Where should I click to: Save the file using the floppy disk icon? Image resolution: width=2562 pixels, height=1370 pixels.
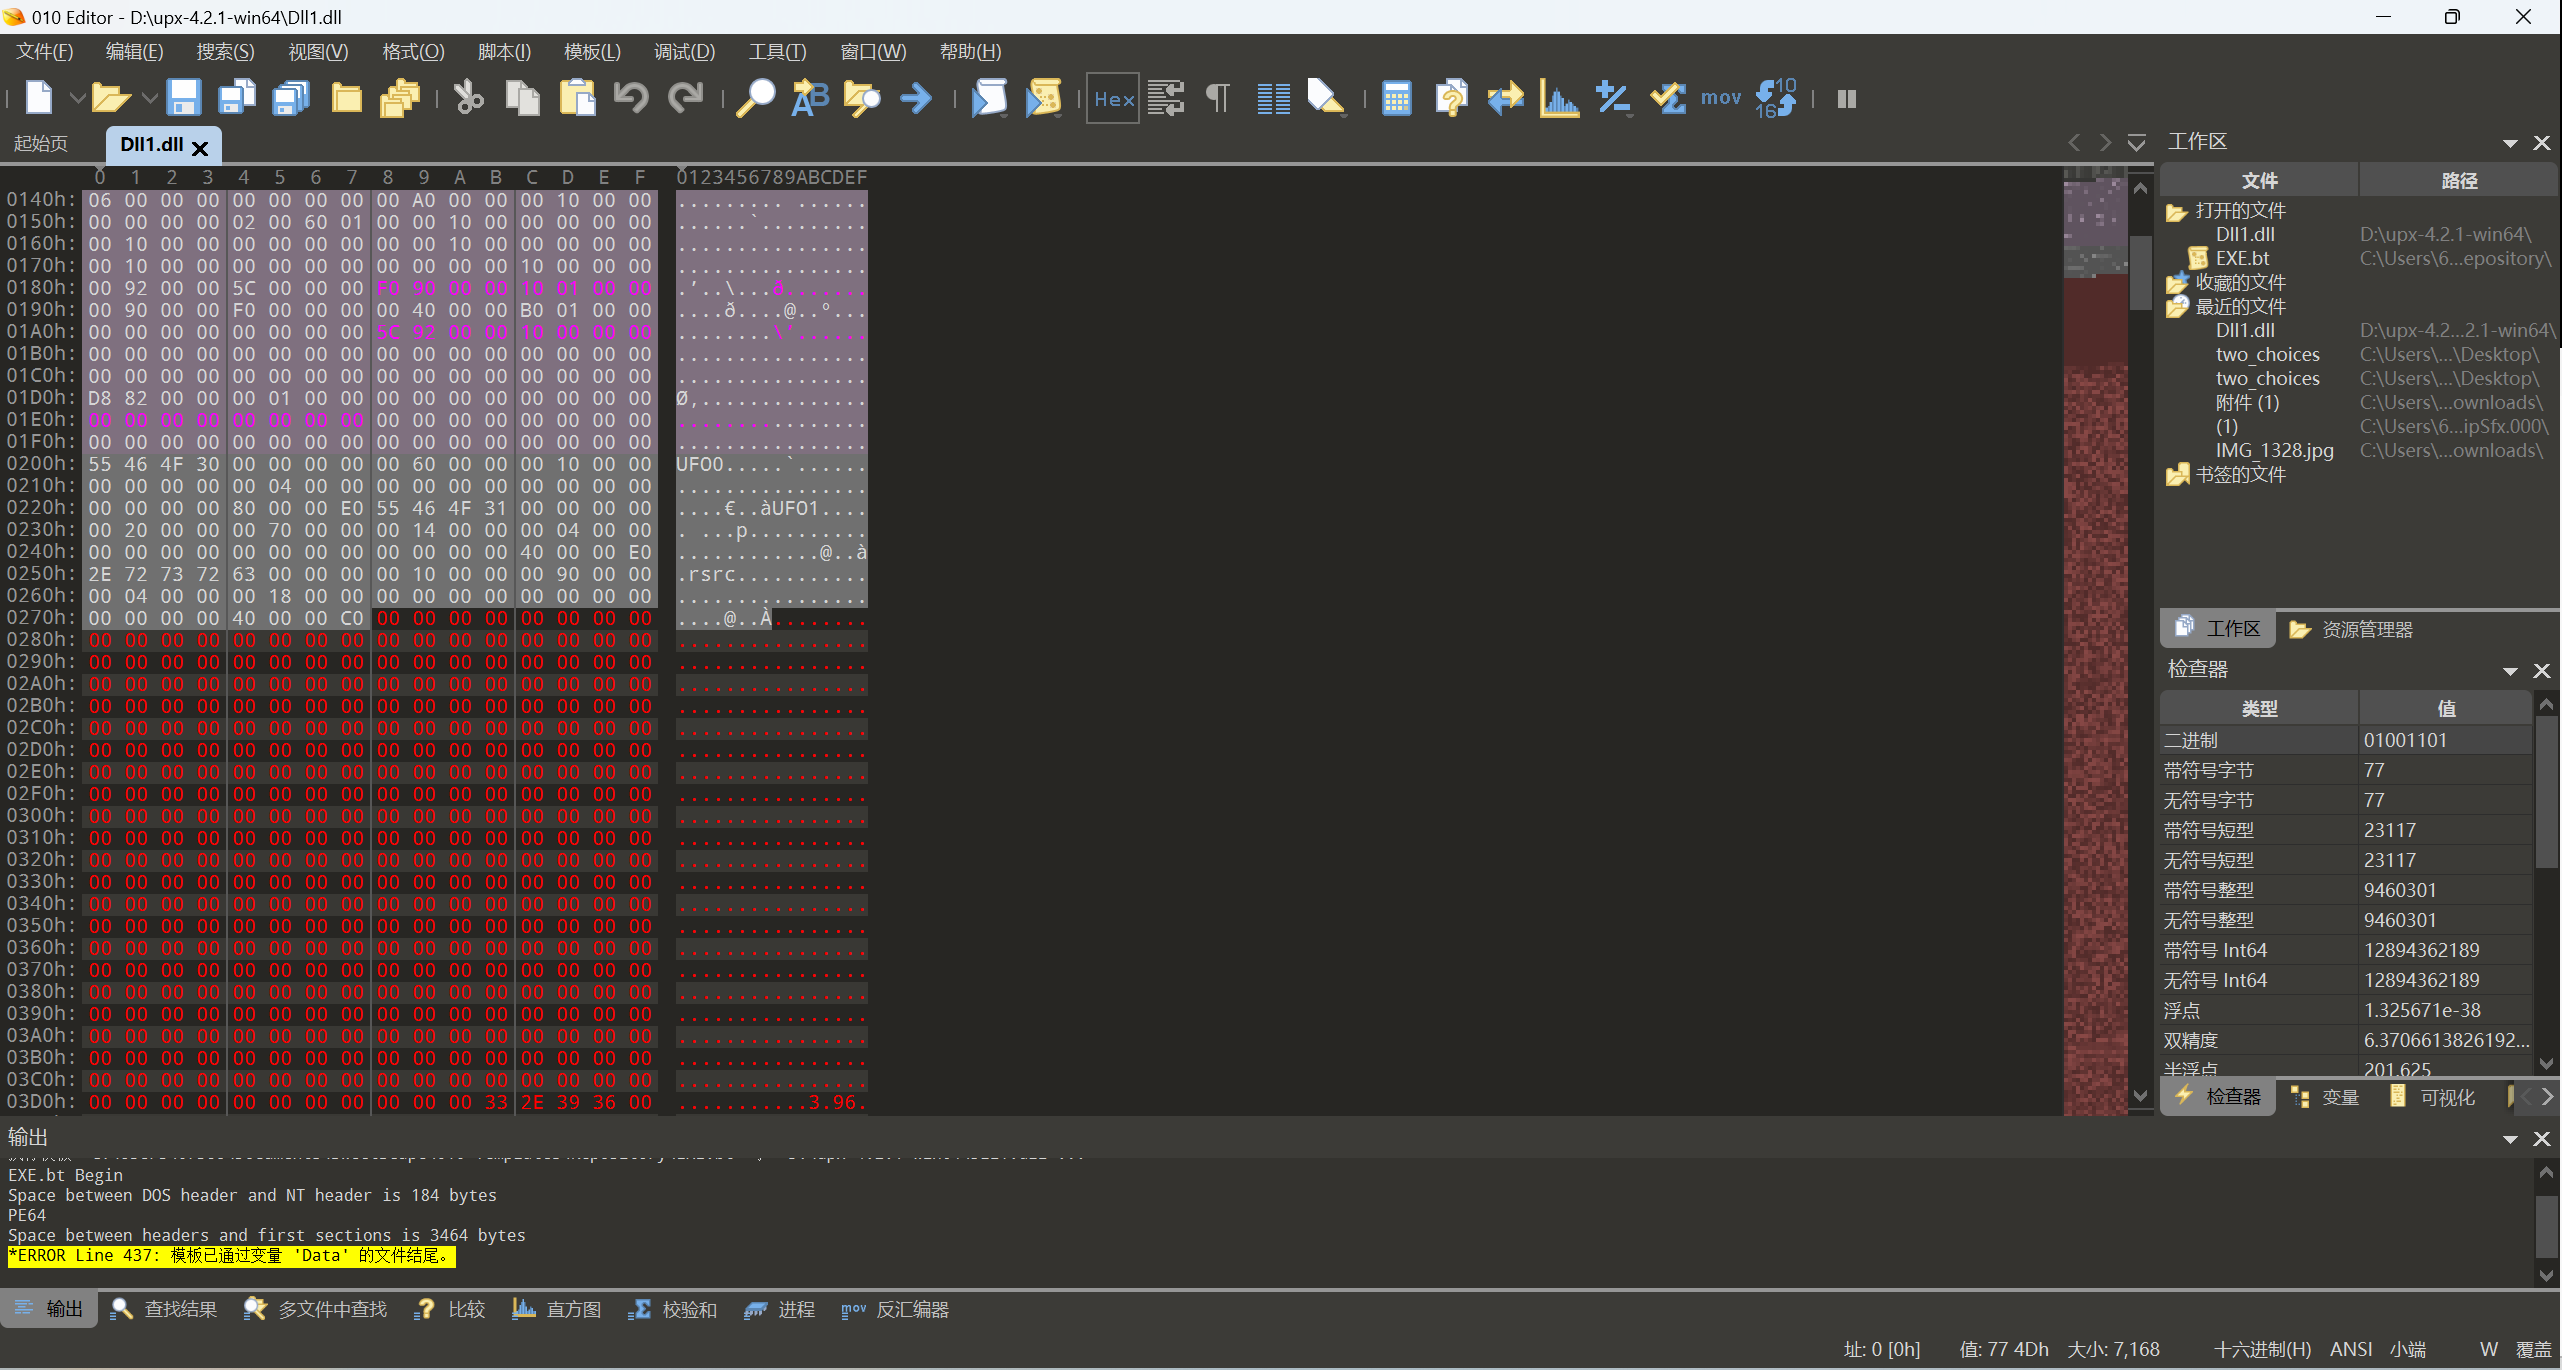tap(184, 98)
